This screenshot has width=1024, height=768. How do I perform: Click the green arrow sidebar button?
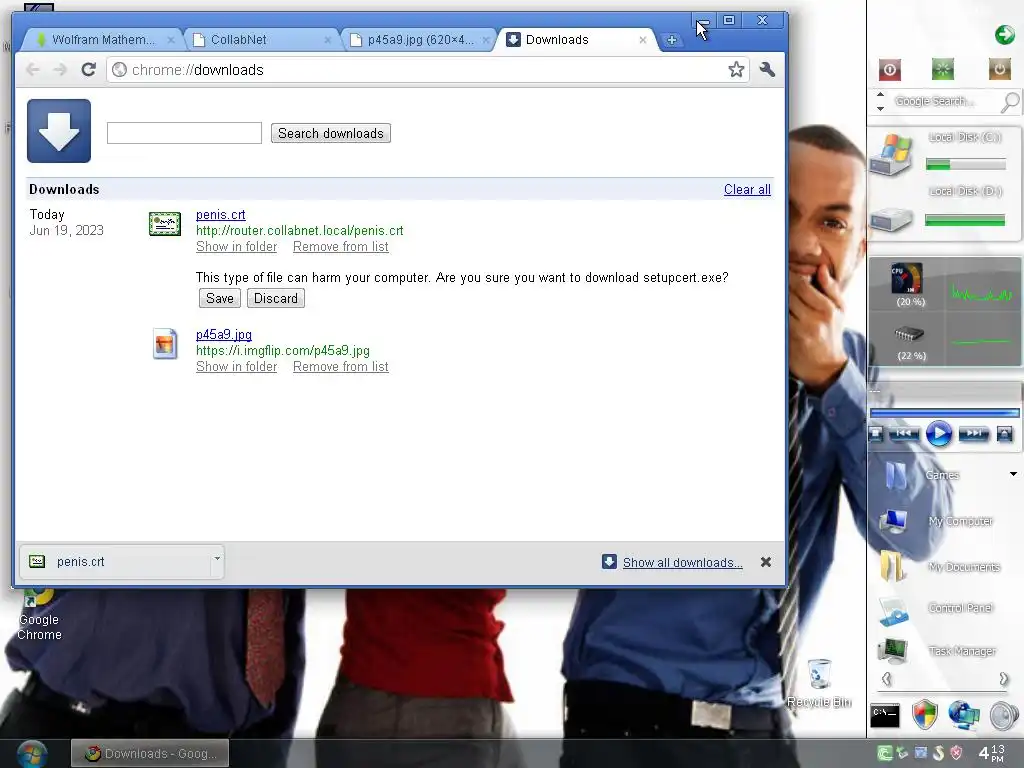tap(1004, 34)
